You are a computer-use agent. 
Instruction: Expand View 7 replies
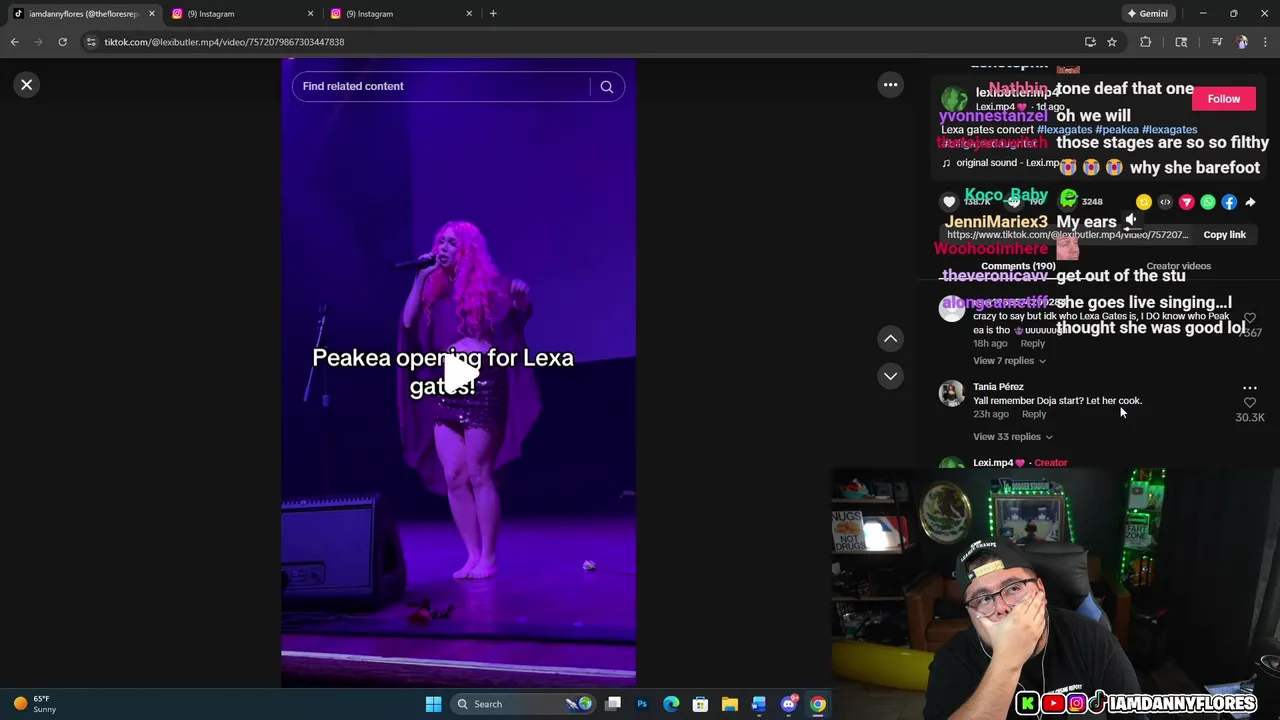[x=1009, y=361]
